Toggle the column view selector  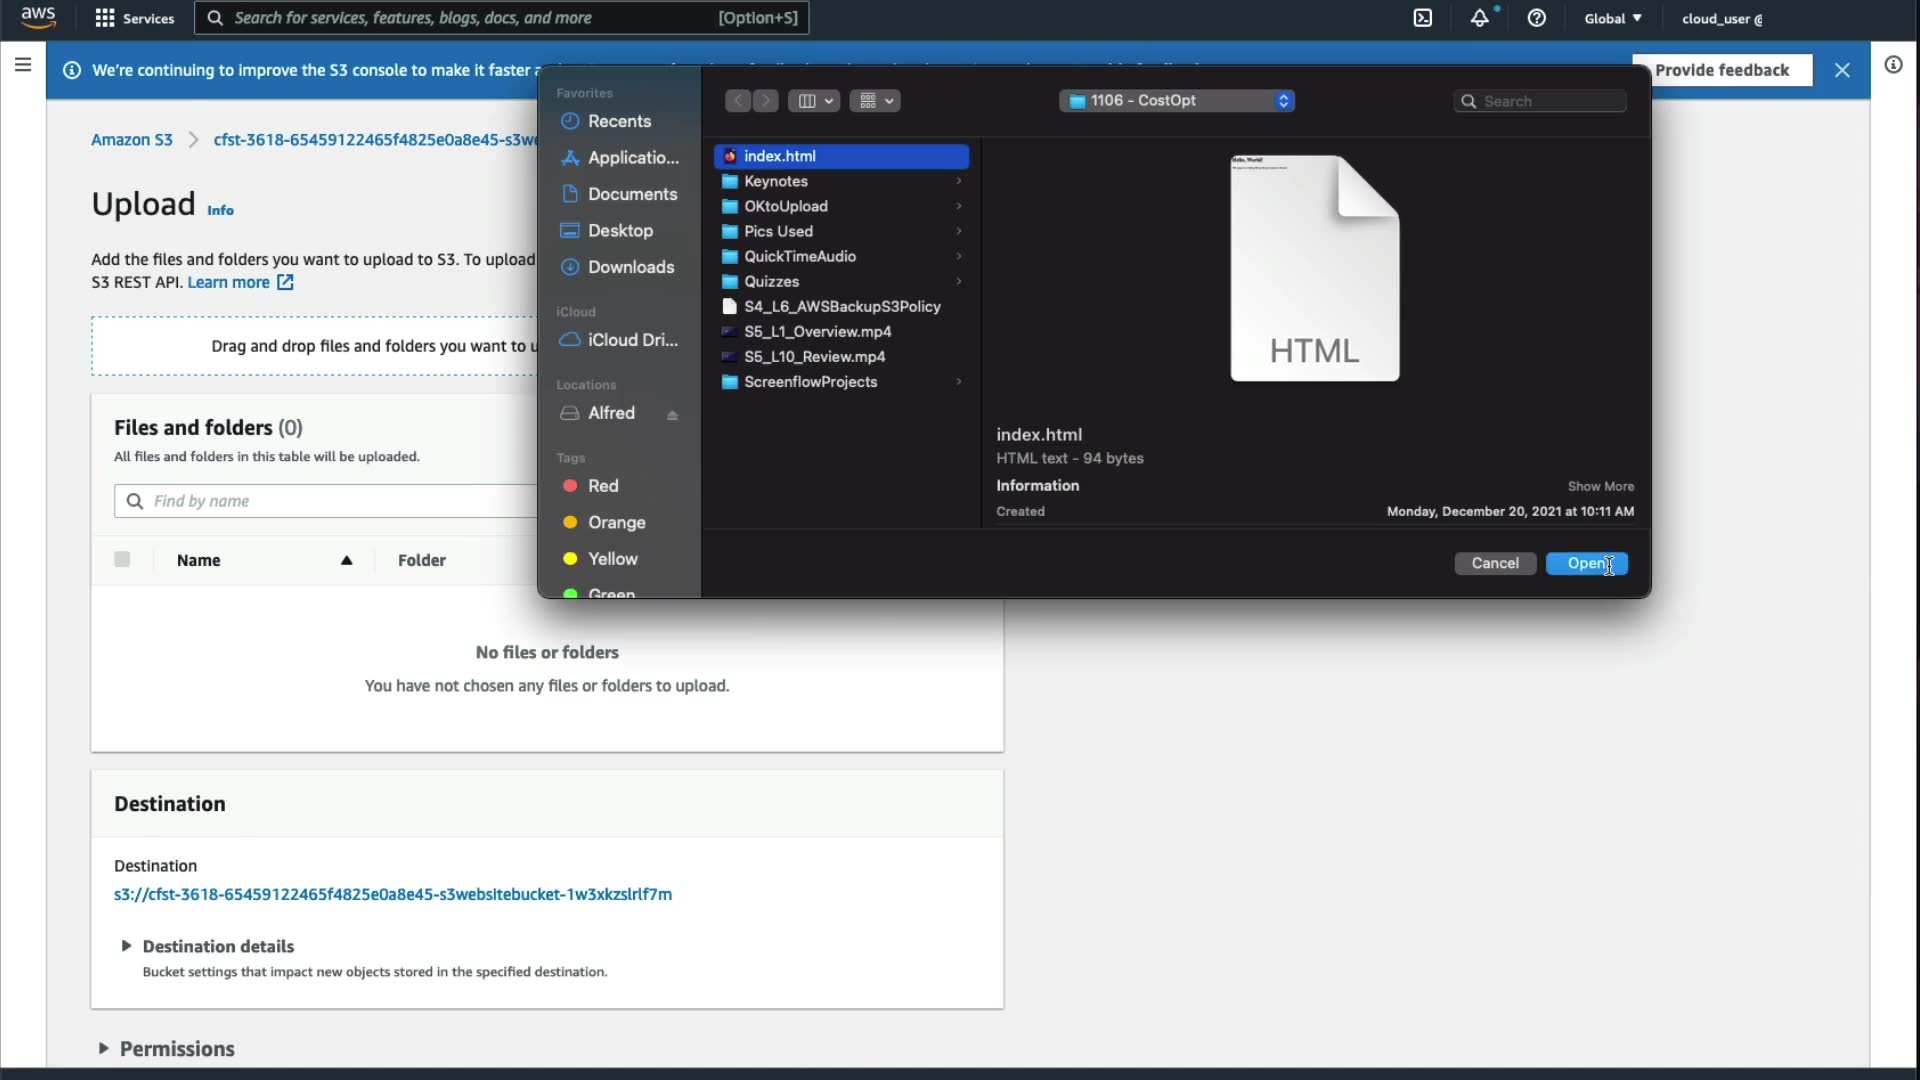pyautogui.click(x=813, y=101)
